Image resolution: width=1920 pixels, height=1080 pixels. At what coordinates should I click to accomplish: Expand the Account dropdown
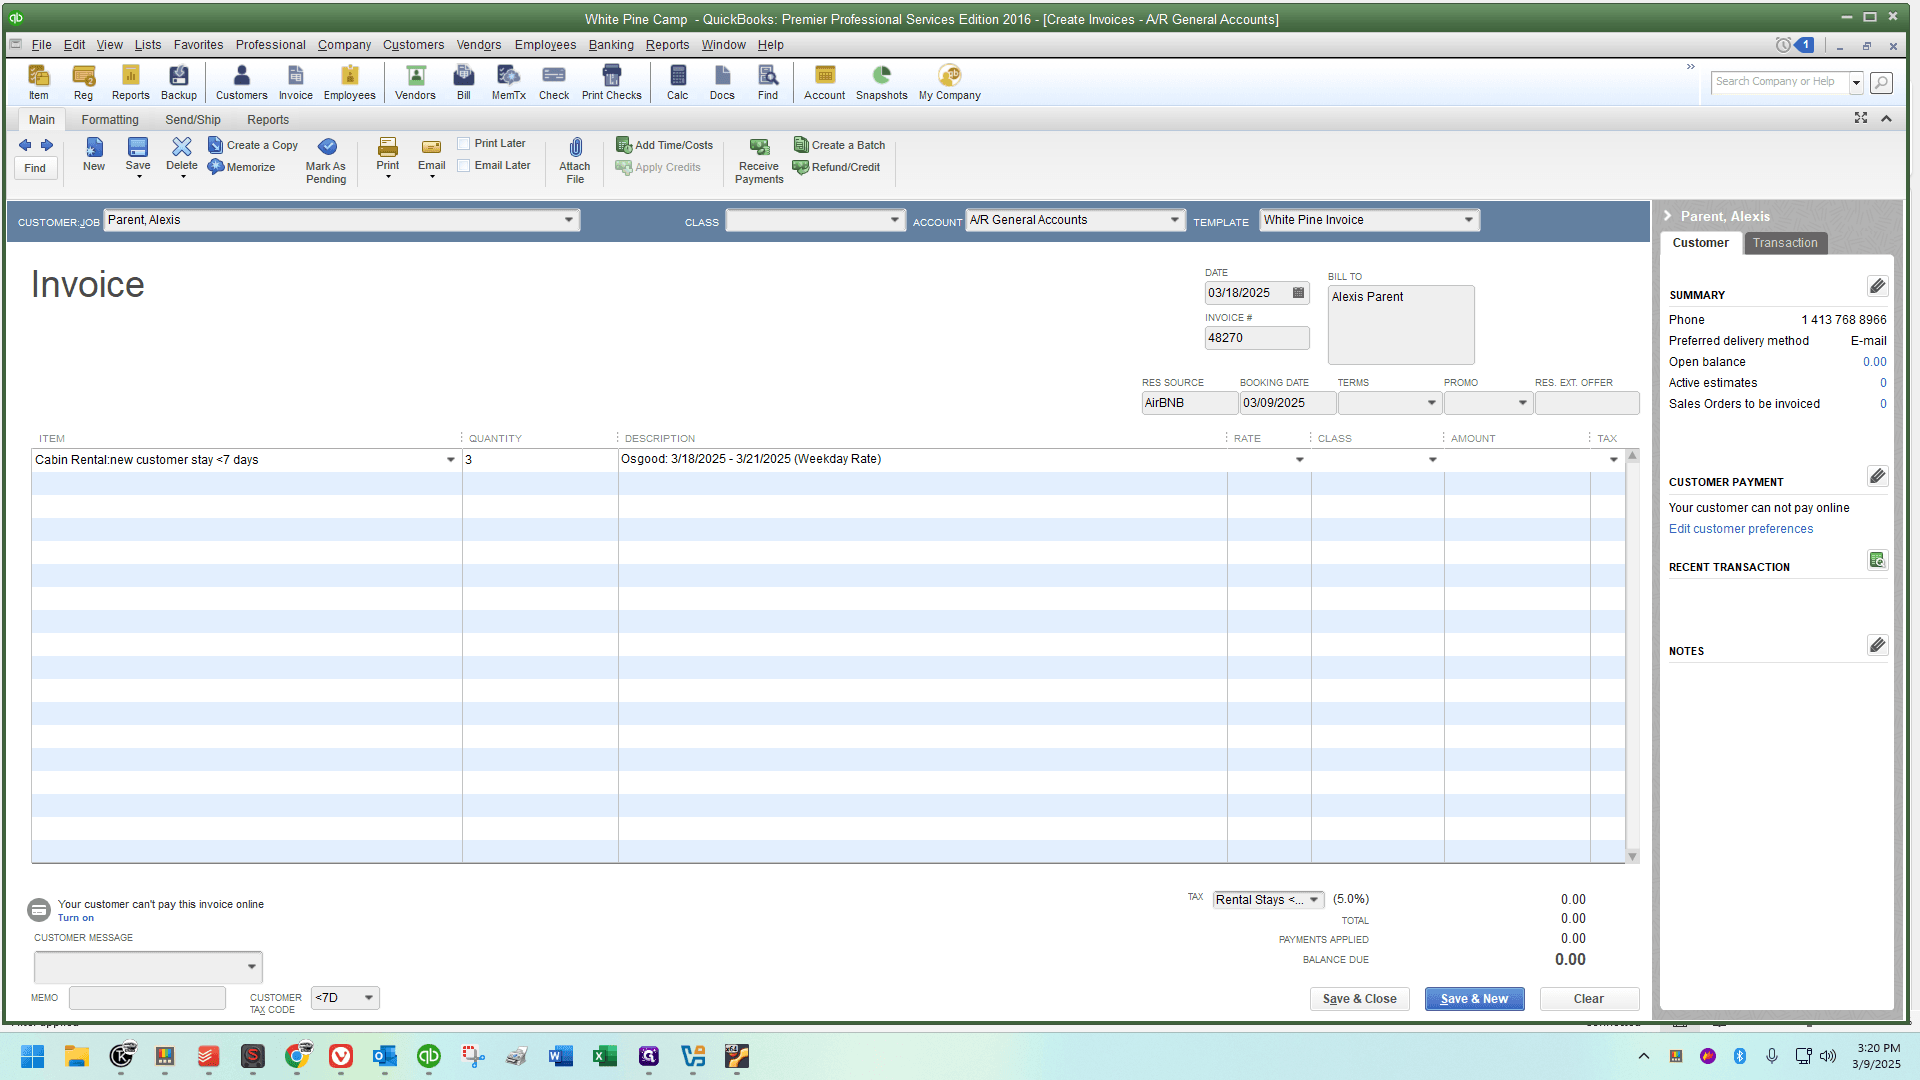tap(1175, 220)
